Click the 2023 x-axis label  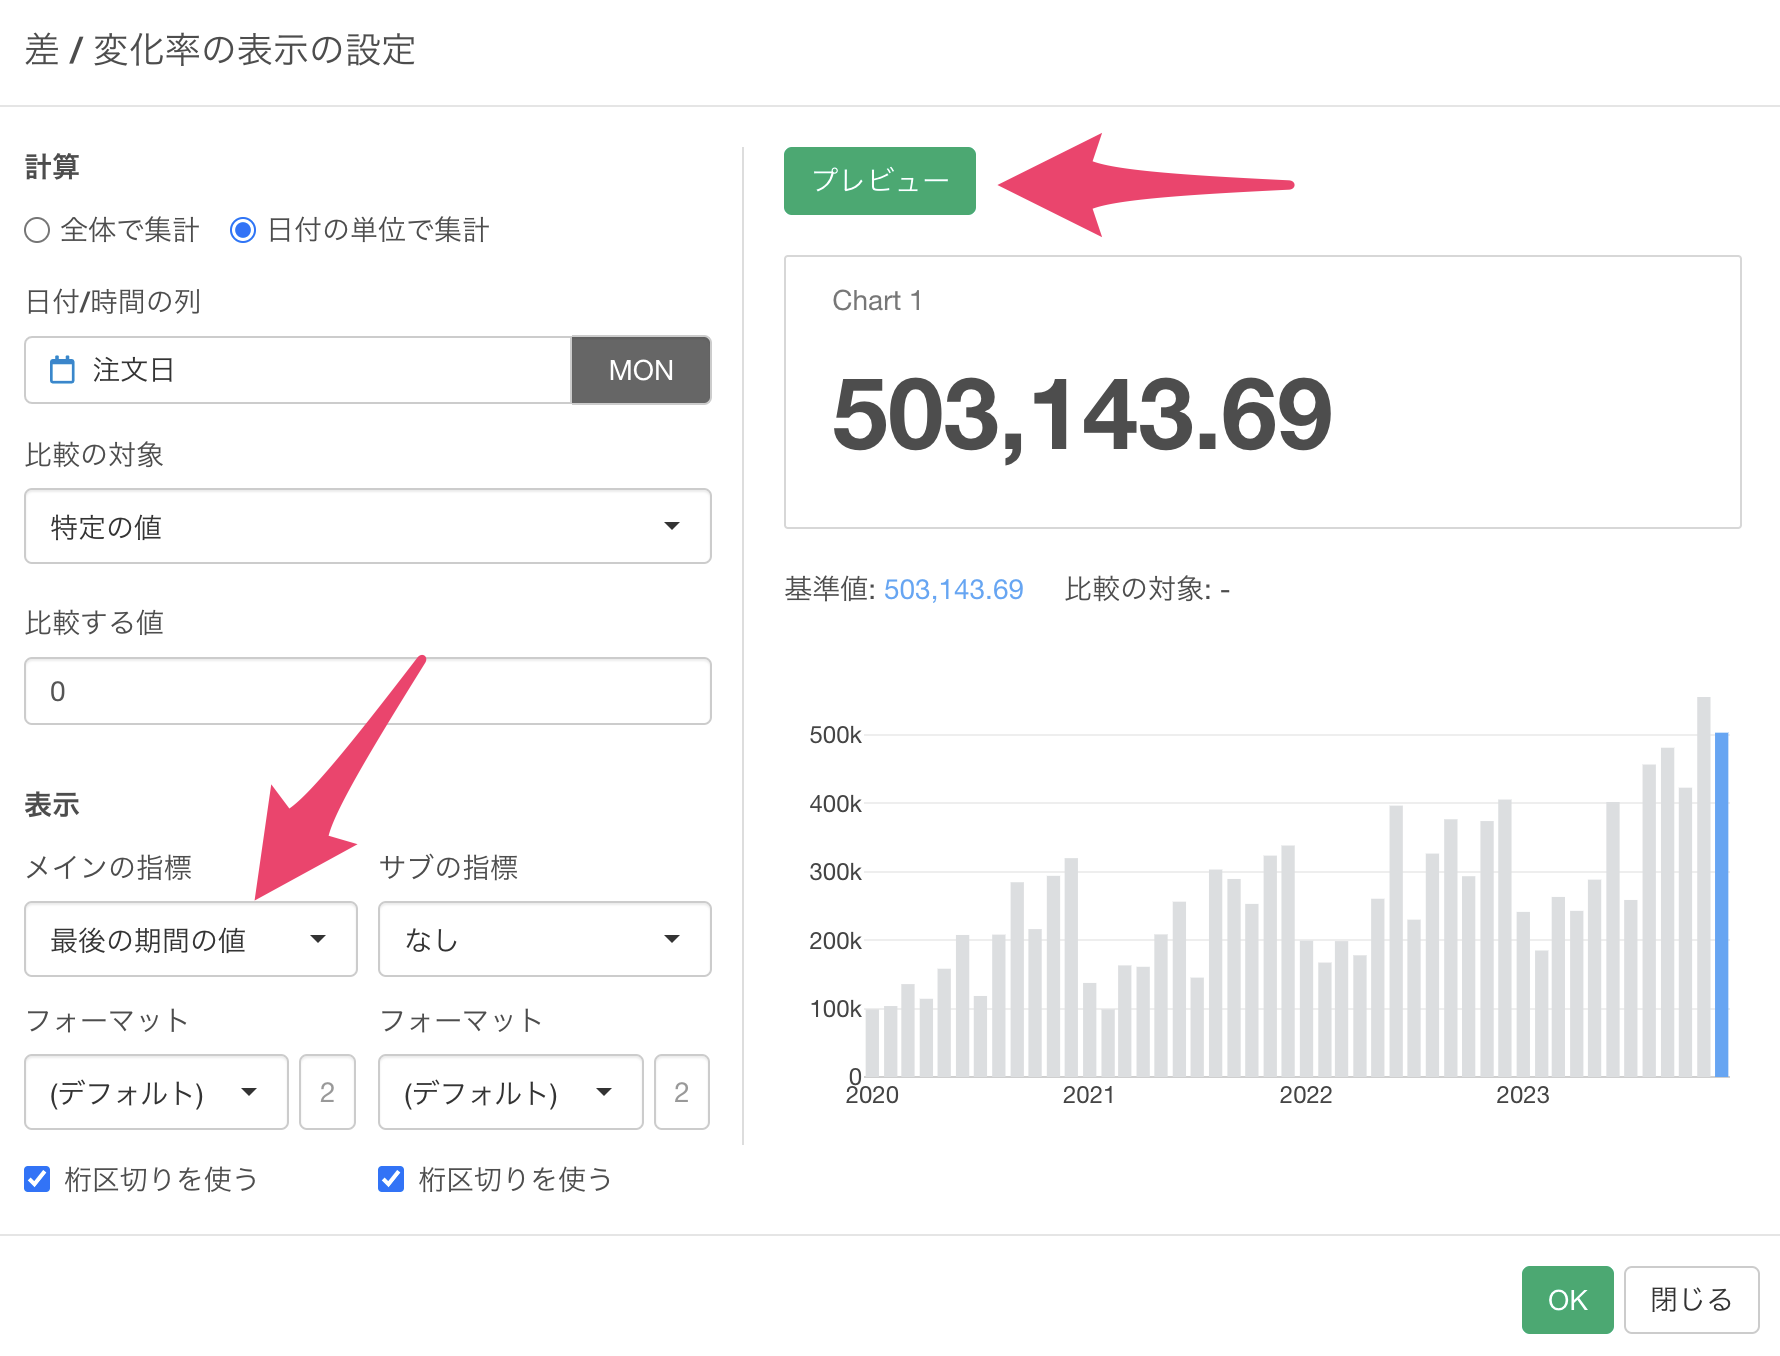1522,1095
